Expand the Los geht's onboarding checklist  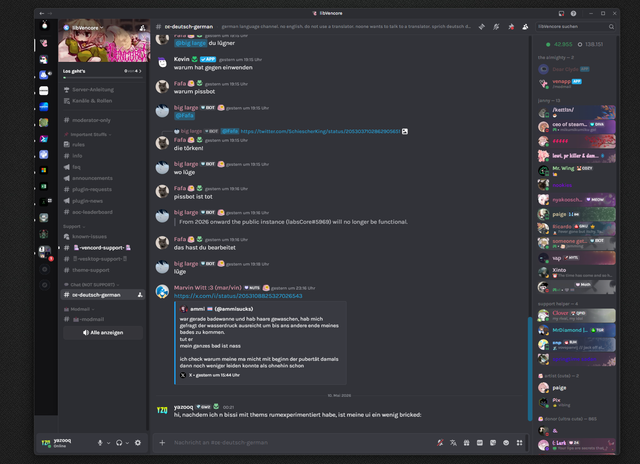(x=102, y=71)
